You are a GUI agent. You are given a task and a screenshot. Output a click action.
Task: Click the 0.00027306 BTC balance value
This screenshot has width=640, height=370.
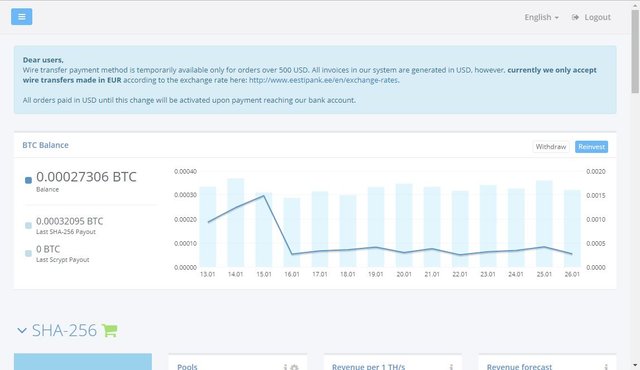coord(86,177)
